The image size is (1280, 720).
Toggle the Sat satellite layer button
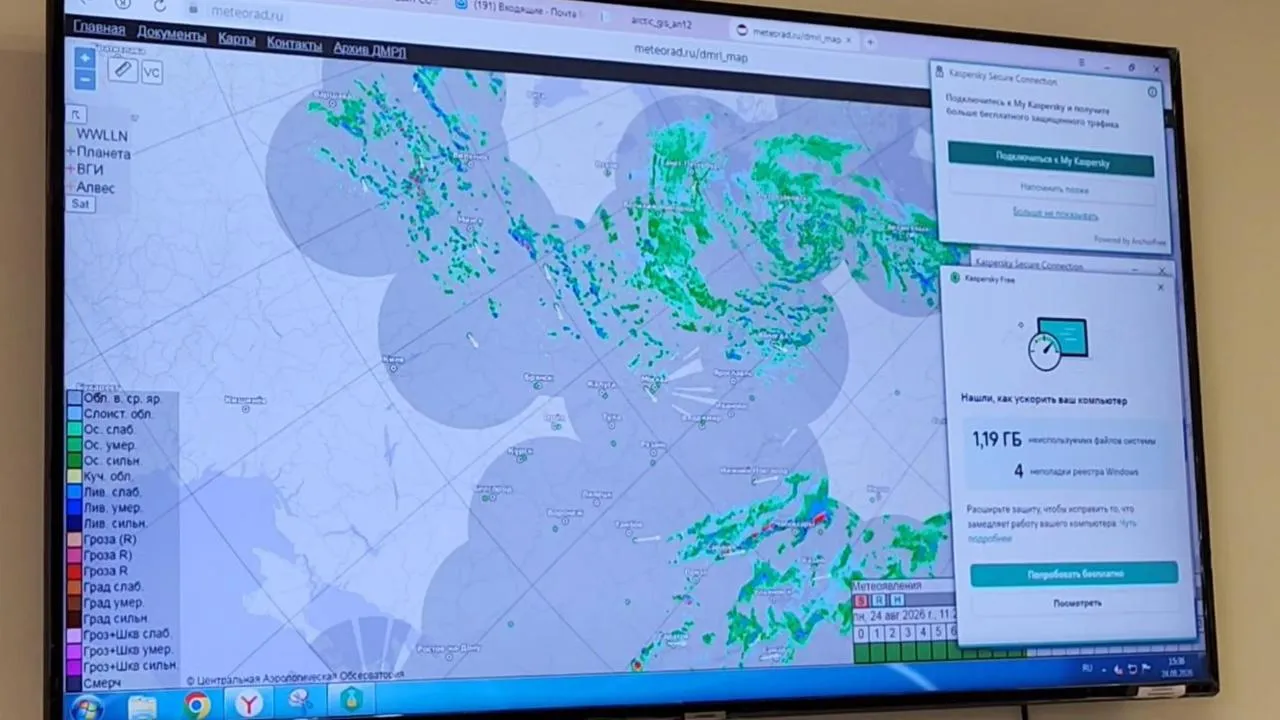[80, 204]
